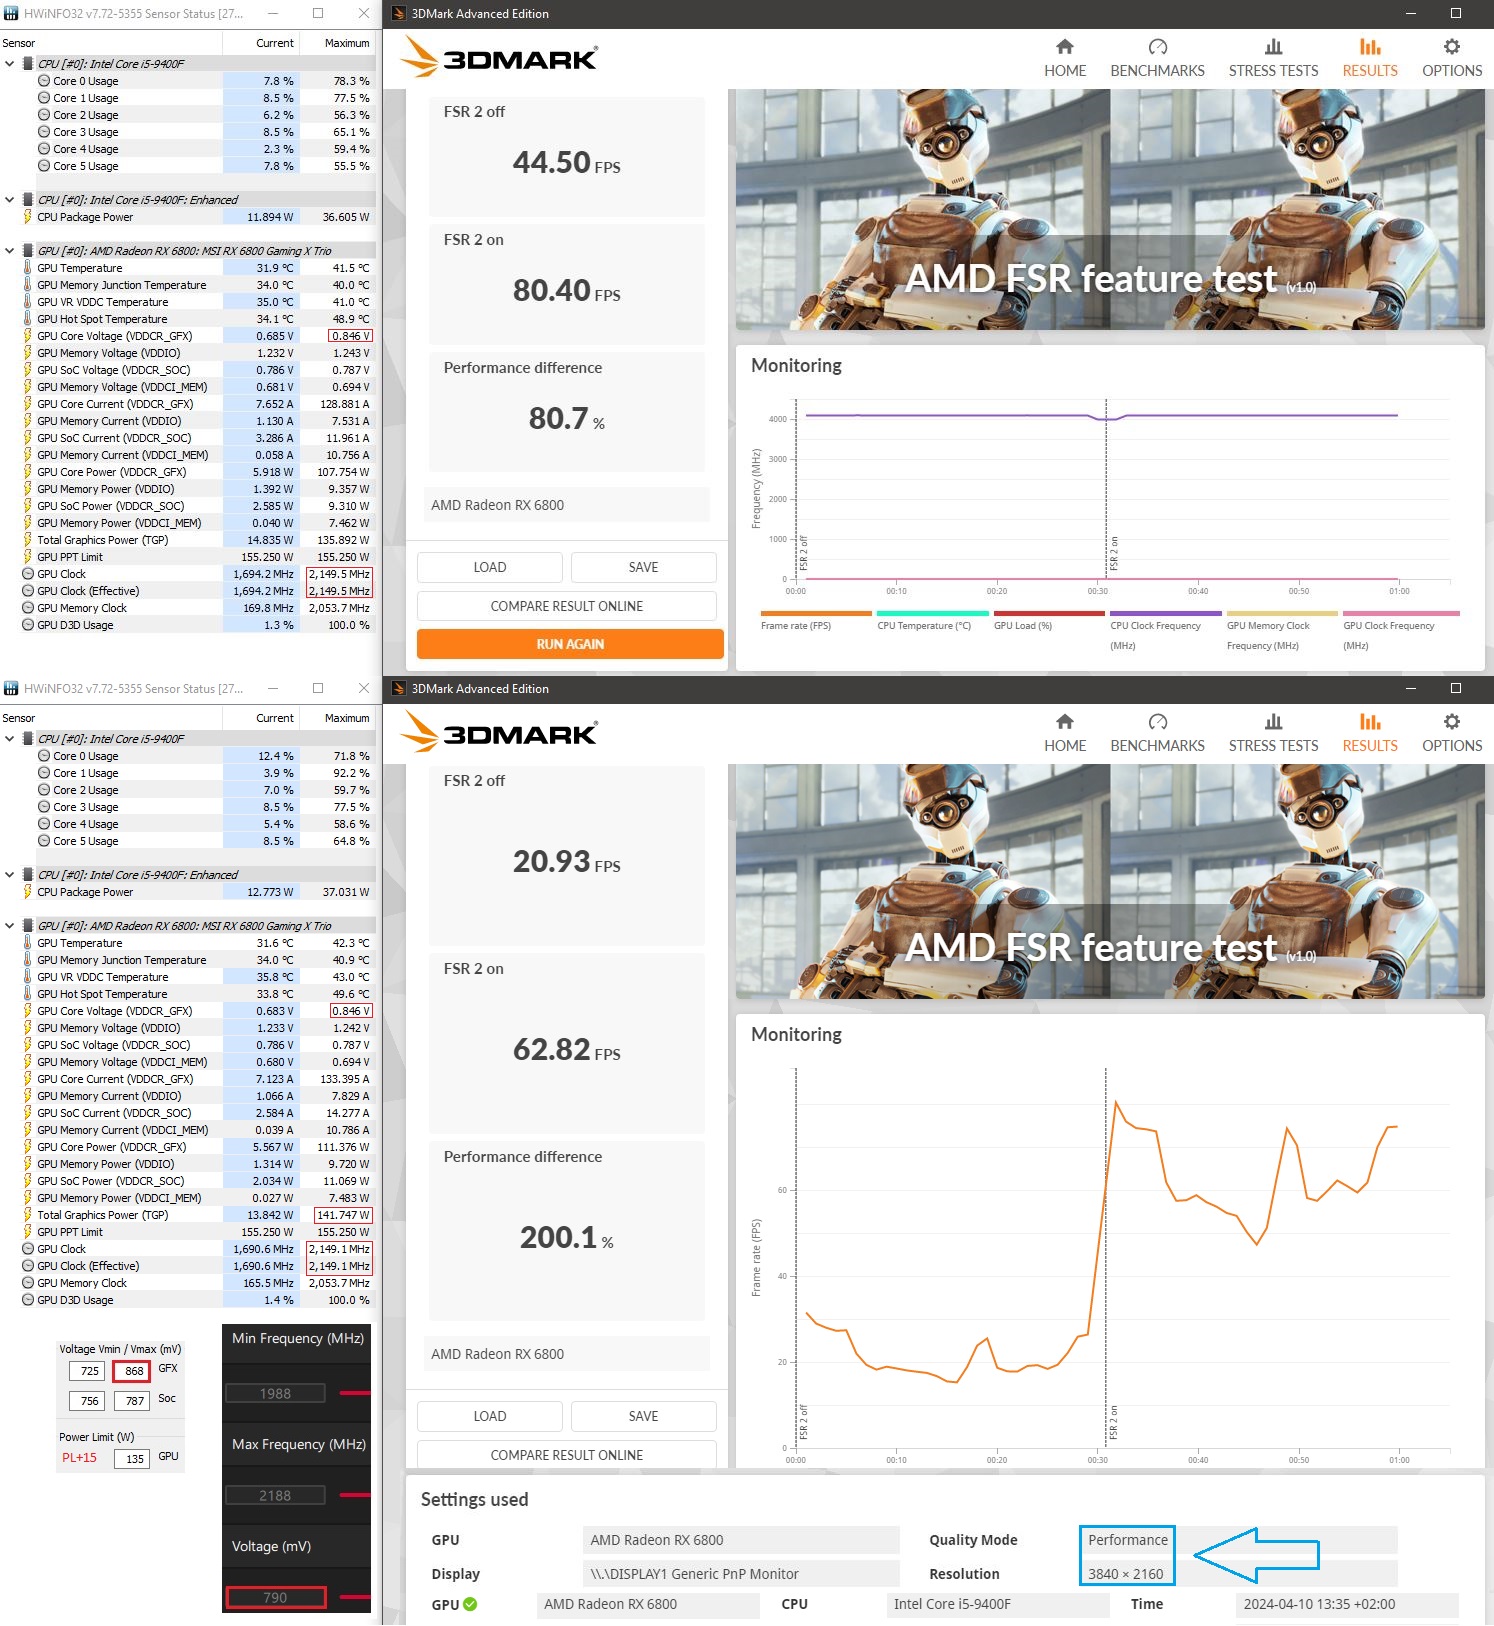
Task: Click bolt icon of CPU Package Power row 11.894 W
Action: 28,217
